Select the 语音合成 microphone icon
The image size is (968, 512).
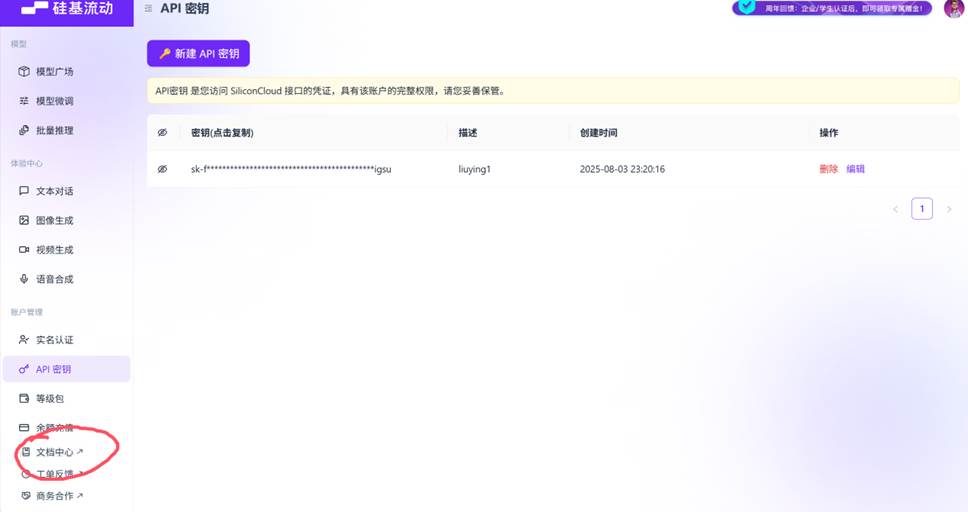tap(24, 279)
